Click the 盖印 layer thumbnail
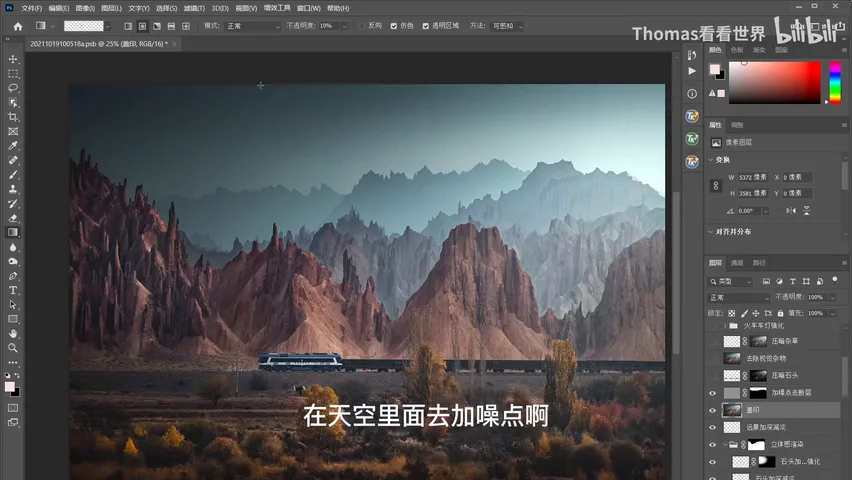 click(x=732, y=410)
